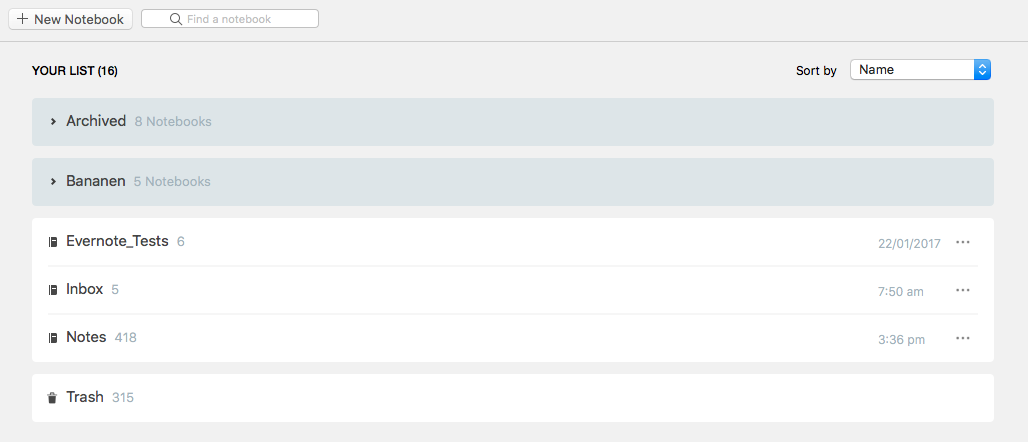Expand the Bananen stack chevron

pyautogui.click(x=53, y=182)
